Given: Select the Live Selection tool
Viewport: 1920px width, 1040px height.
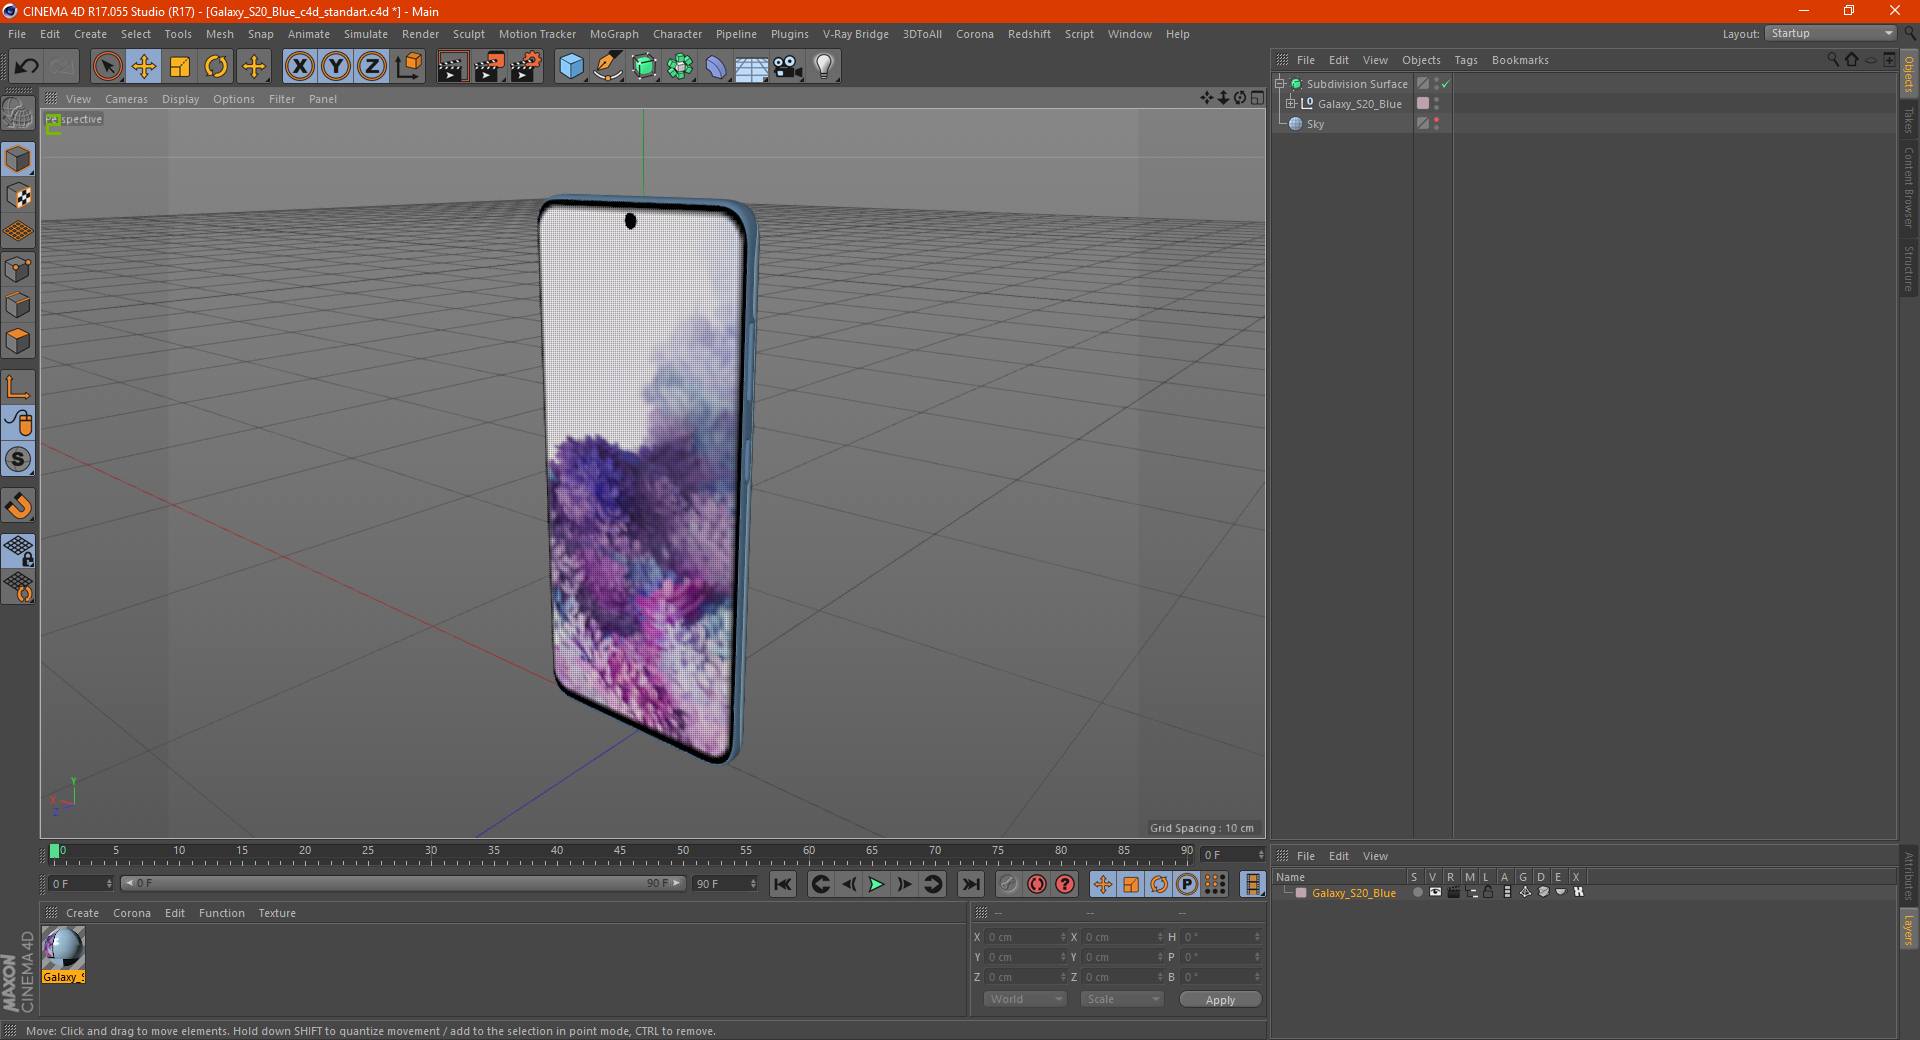Looking at the screenshot, I should pyautogui.click(x=107, y=67).
